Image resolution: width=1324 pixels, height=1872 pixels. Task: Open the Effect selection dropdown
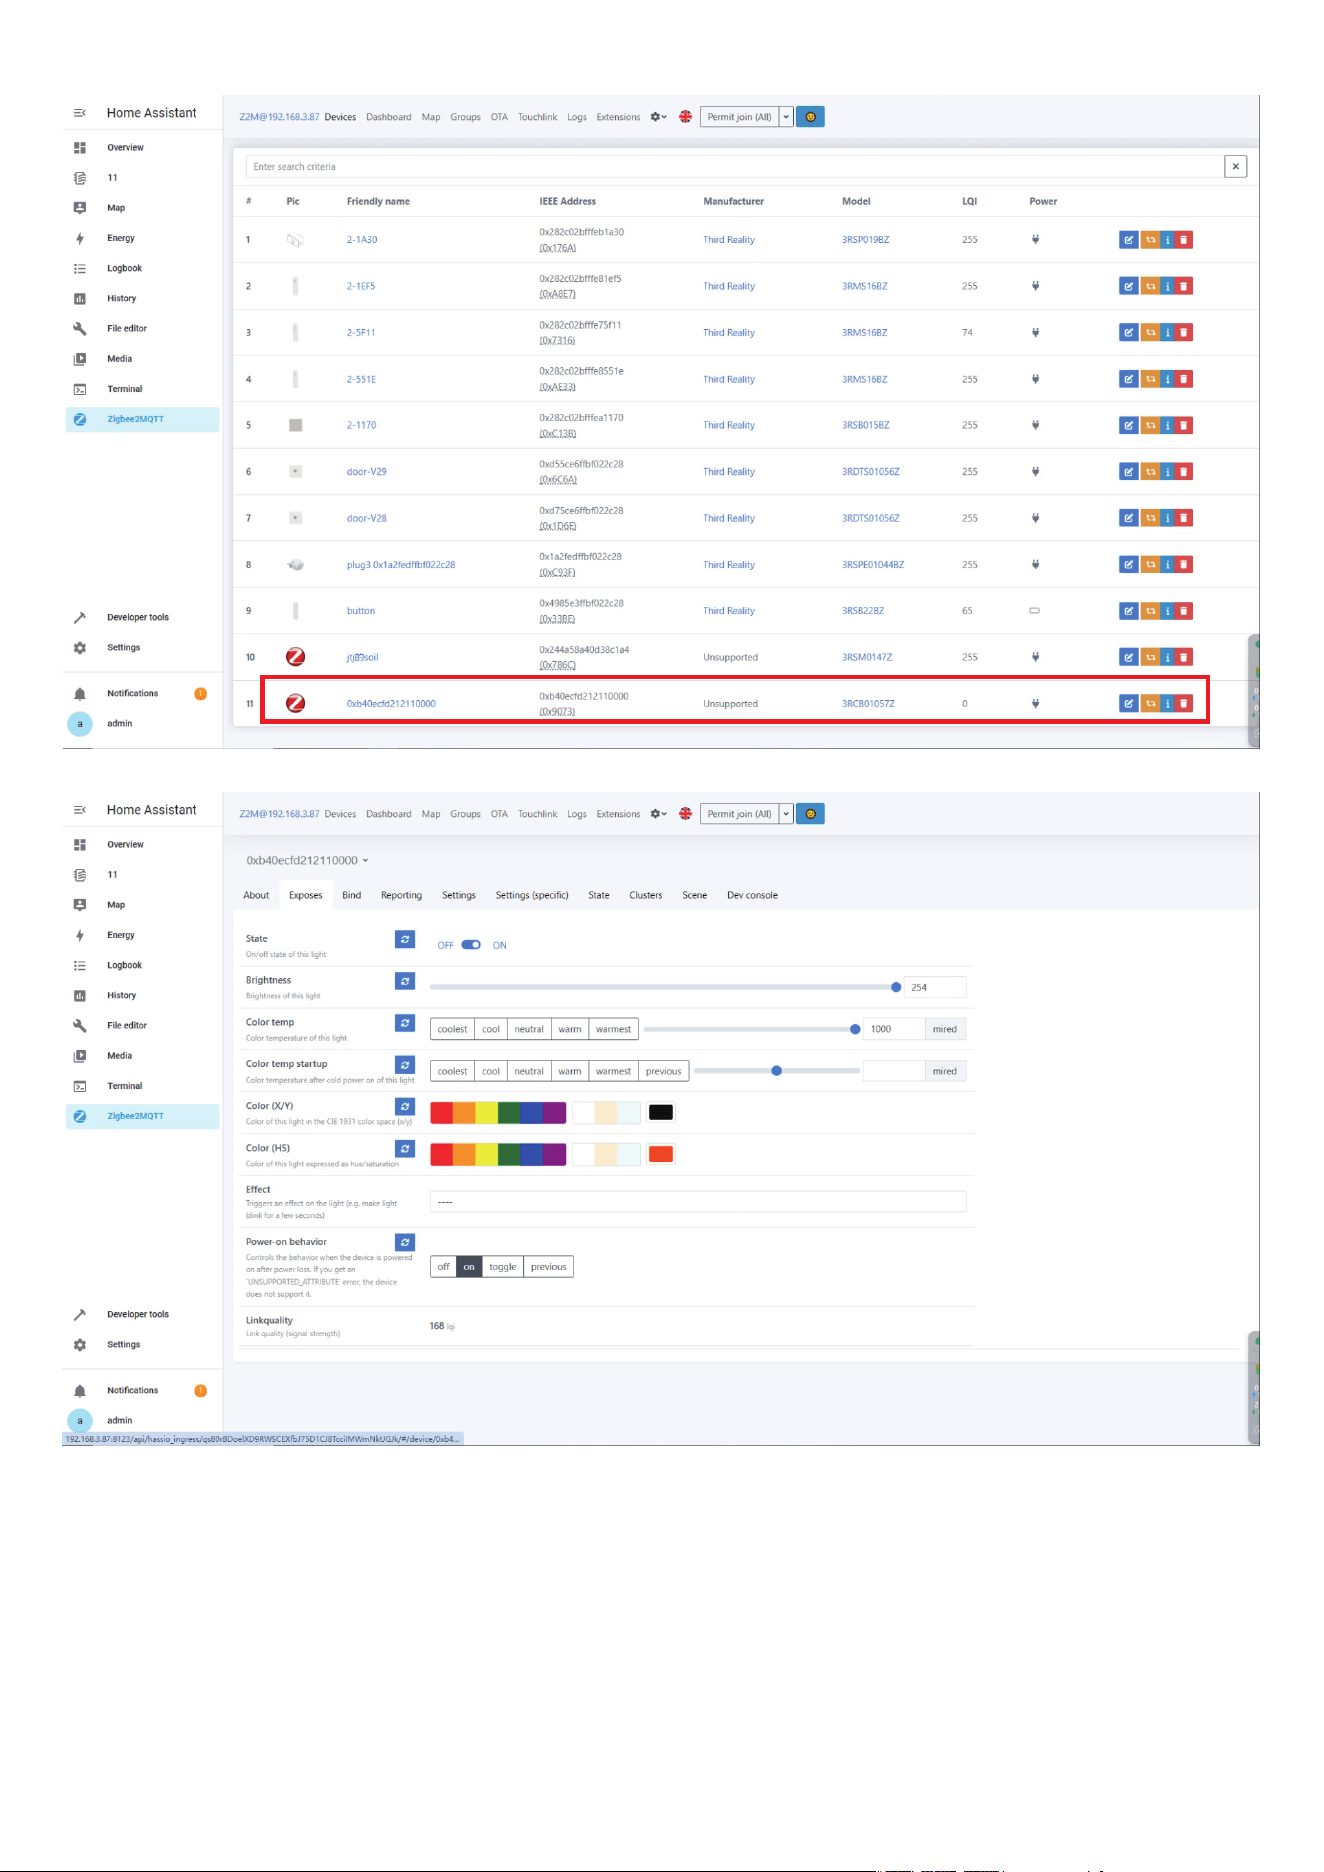coord(698,1202)
